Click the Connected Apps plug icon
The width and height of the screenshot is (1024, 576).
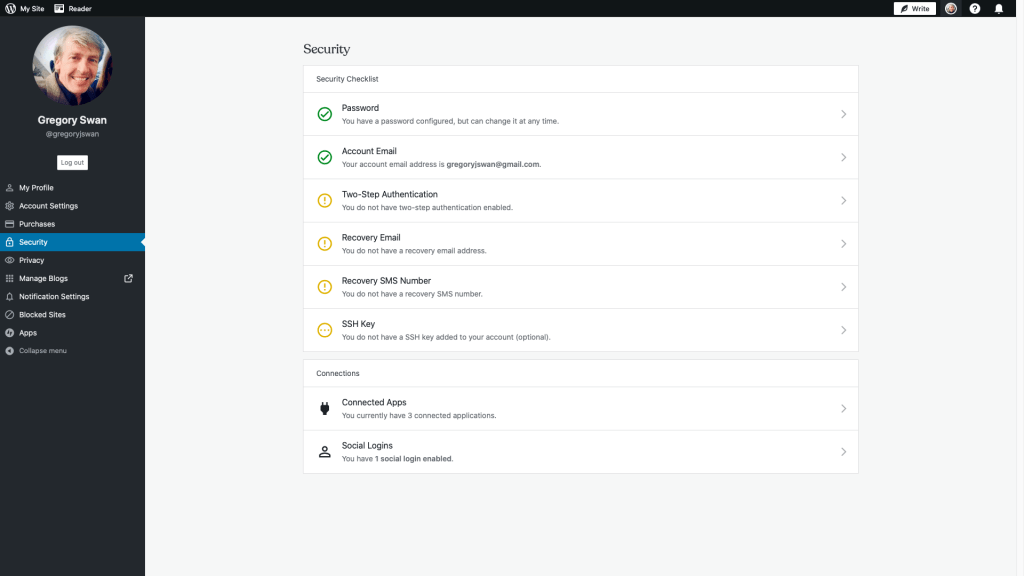(324, 408)
